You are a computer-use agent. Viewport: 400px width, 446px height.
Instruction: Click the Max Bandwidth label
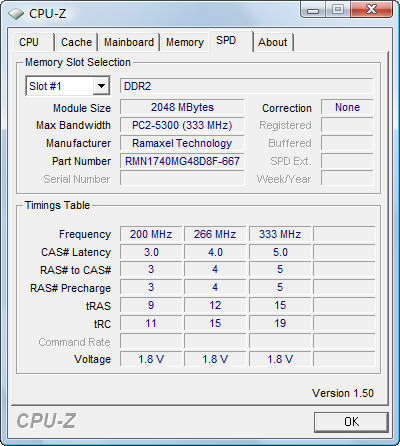73,125
